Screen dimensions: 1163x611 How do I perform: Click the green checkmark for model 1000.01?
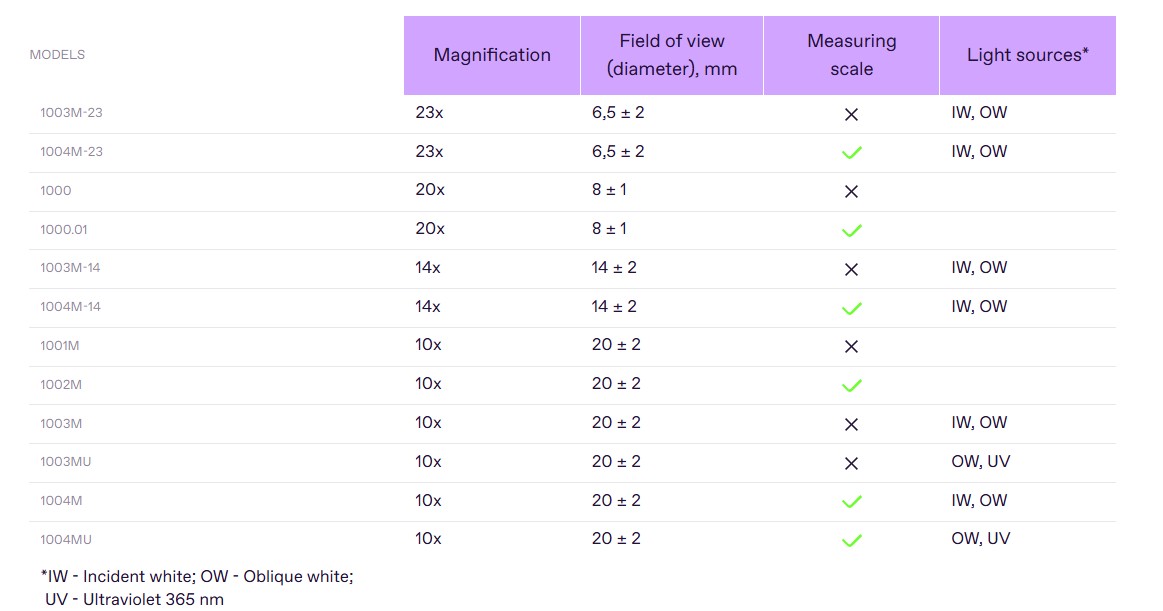pos(851,230)
